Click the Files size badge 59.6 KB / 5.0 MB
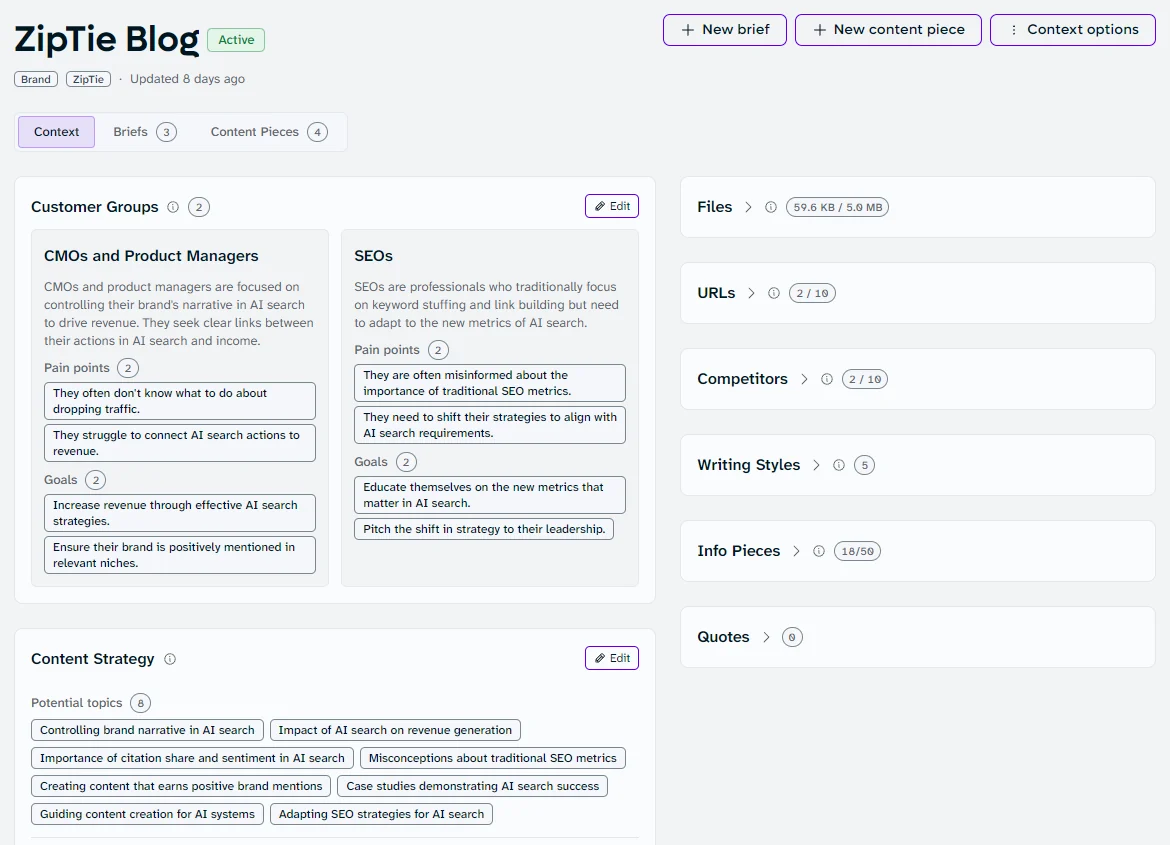The image size is (1170, 845). [x=837, y=208]
